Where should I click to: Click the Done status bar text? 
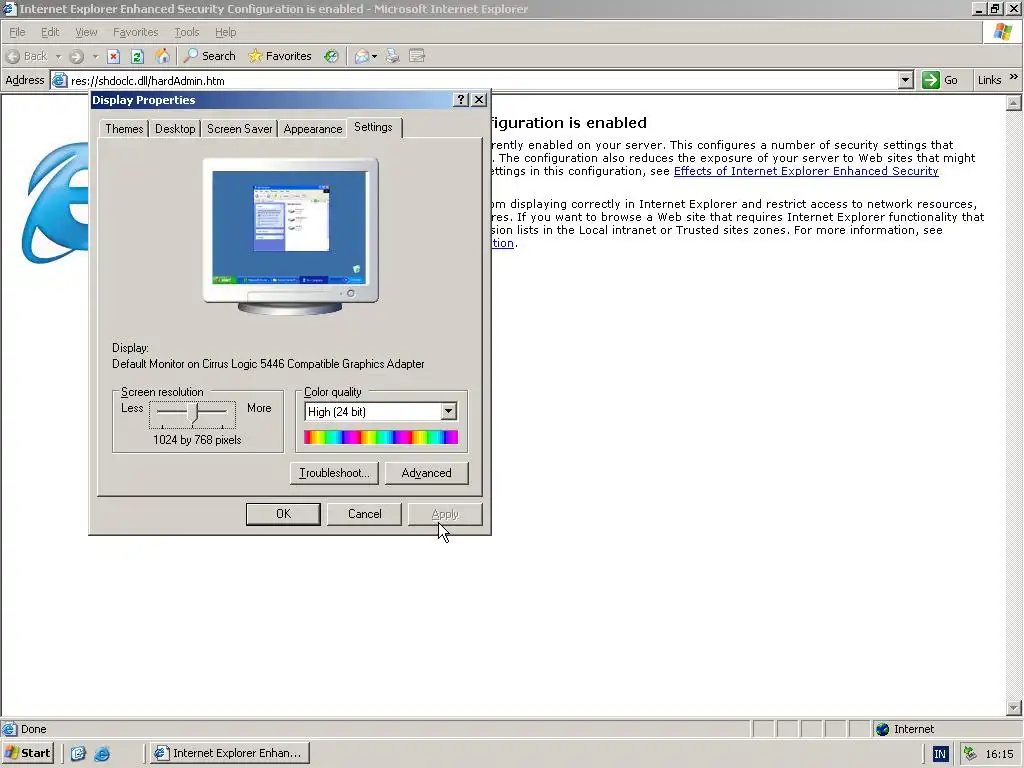(x=33, y=729)
